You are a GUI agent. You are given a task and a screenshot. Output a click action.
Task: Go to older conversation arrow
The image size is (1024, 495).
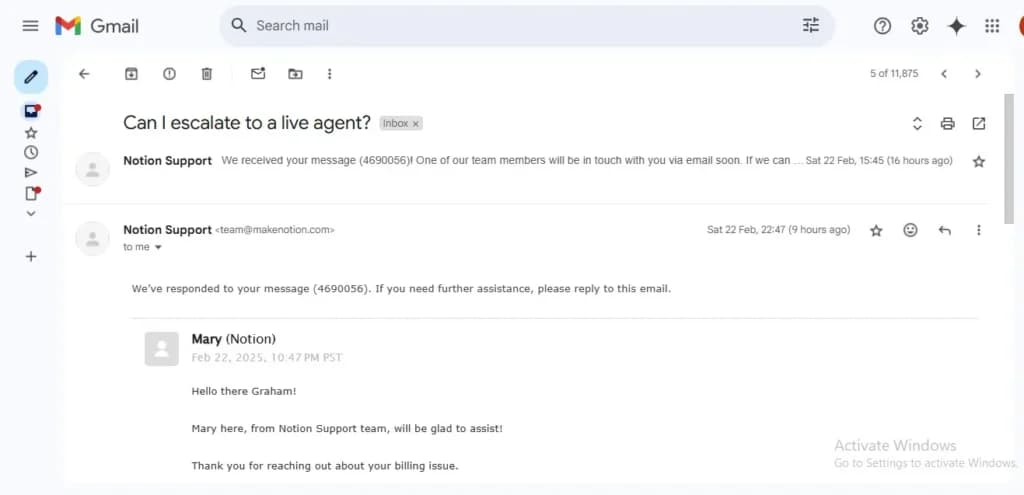(x=978, y=74)
